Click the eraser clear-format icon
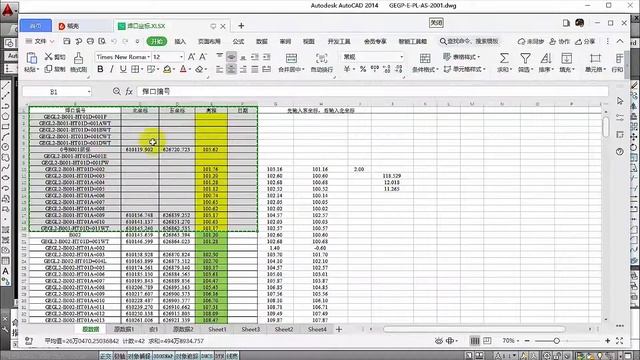Screen dimensions: 640x360 [x=199, y=69]
